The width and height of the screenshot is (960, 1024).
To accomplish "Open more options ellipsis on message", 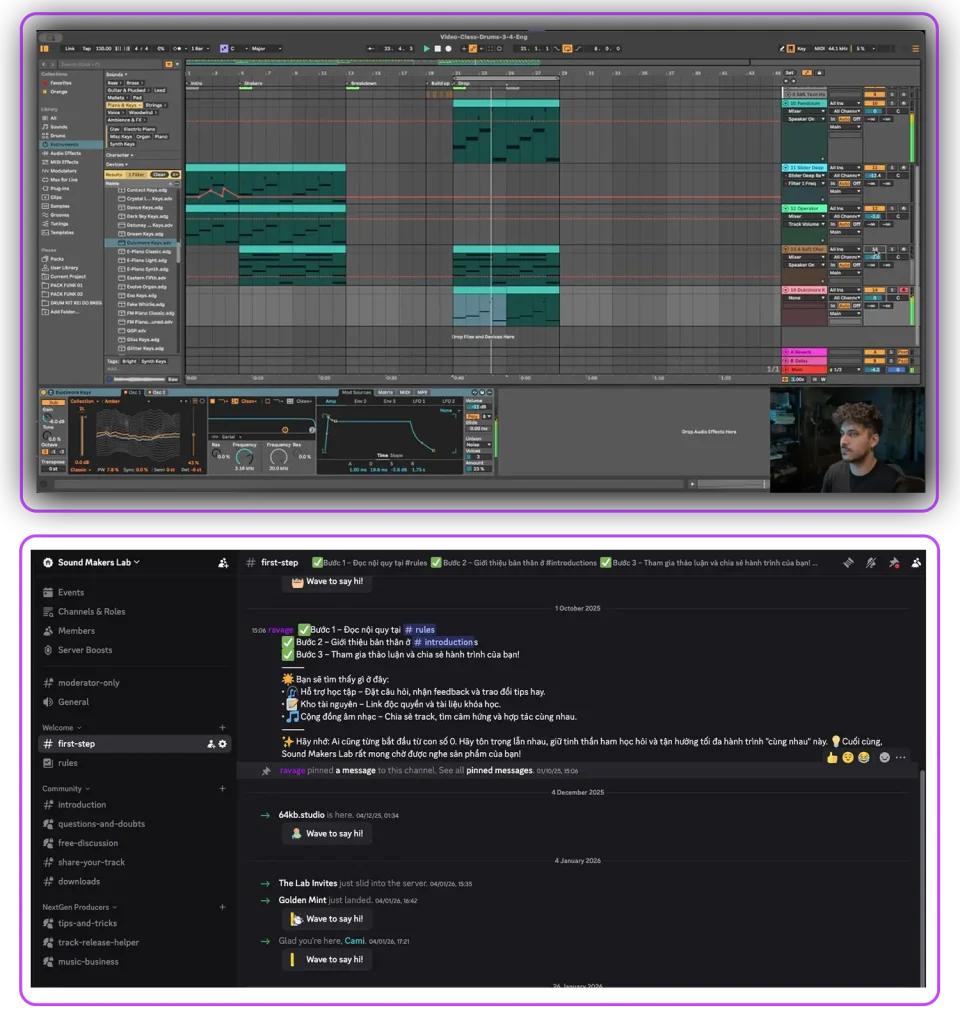I will [901, 758].
